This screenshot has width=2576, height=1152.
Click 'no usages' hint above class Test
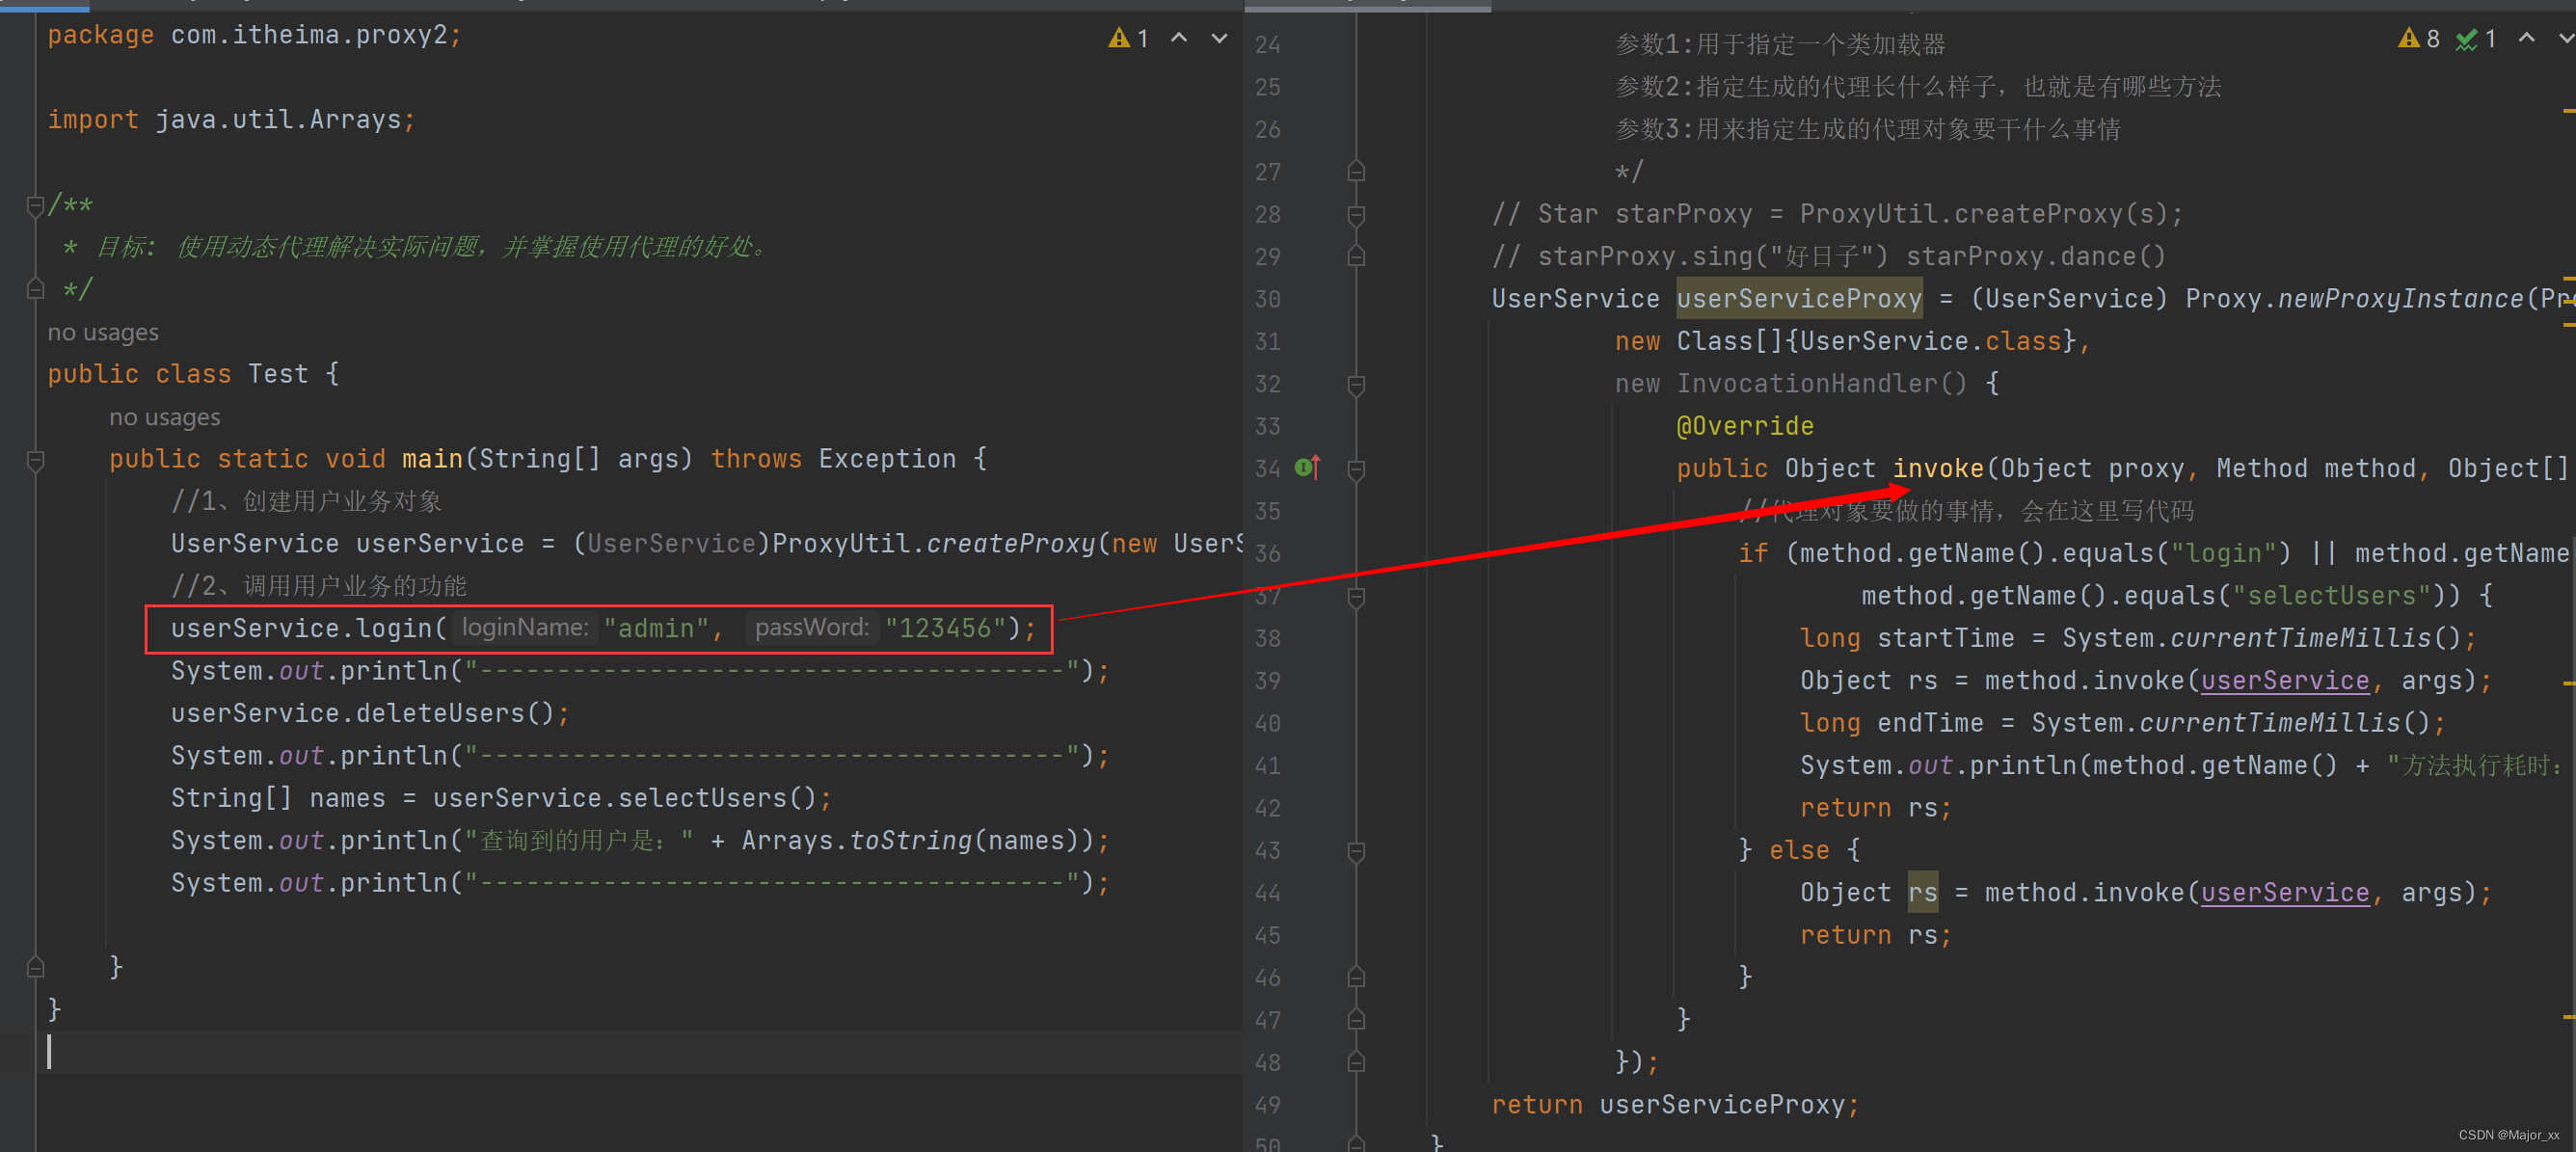[x=103, y=333]
